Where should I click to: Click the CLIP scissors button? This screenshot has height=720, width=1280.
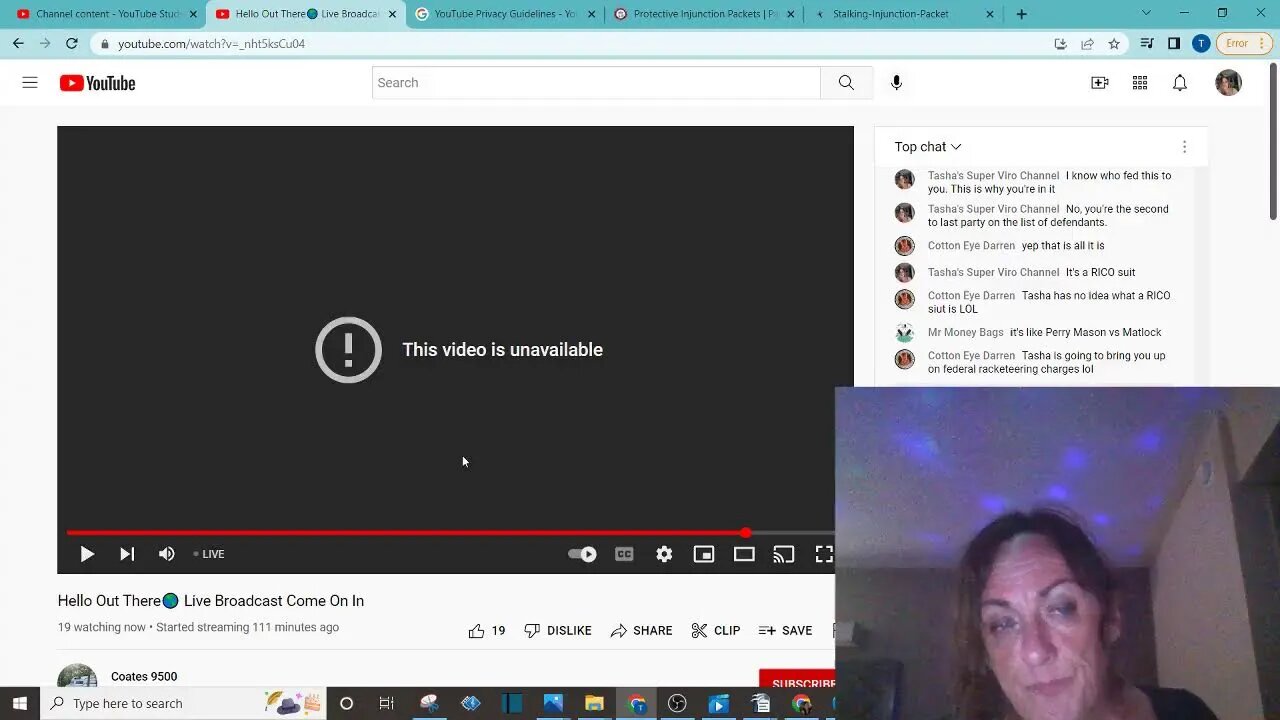pos(715,631)
